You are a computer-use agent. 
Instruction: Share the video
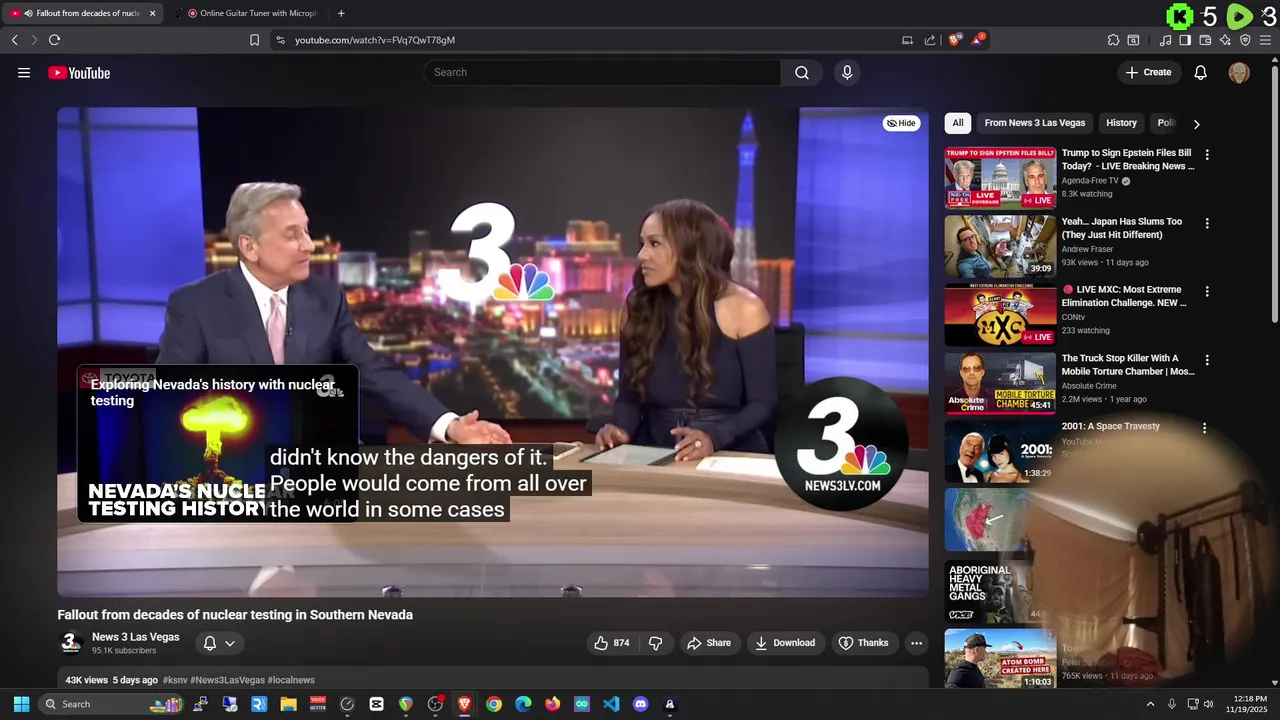click(709, 643)
